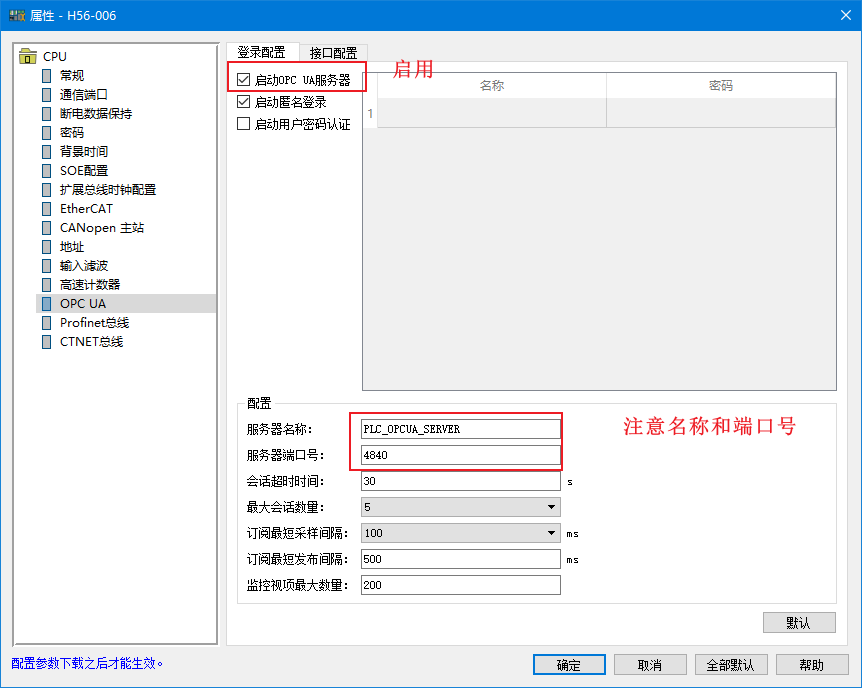862x688 pixels.
Task: Click the first row 密码 cell
Action: coord(721,113)
